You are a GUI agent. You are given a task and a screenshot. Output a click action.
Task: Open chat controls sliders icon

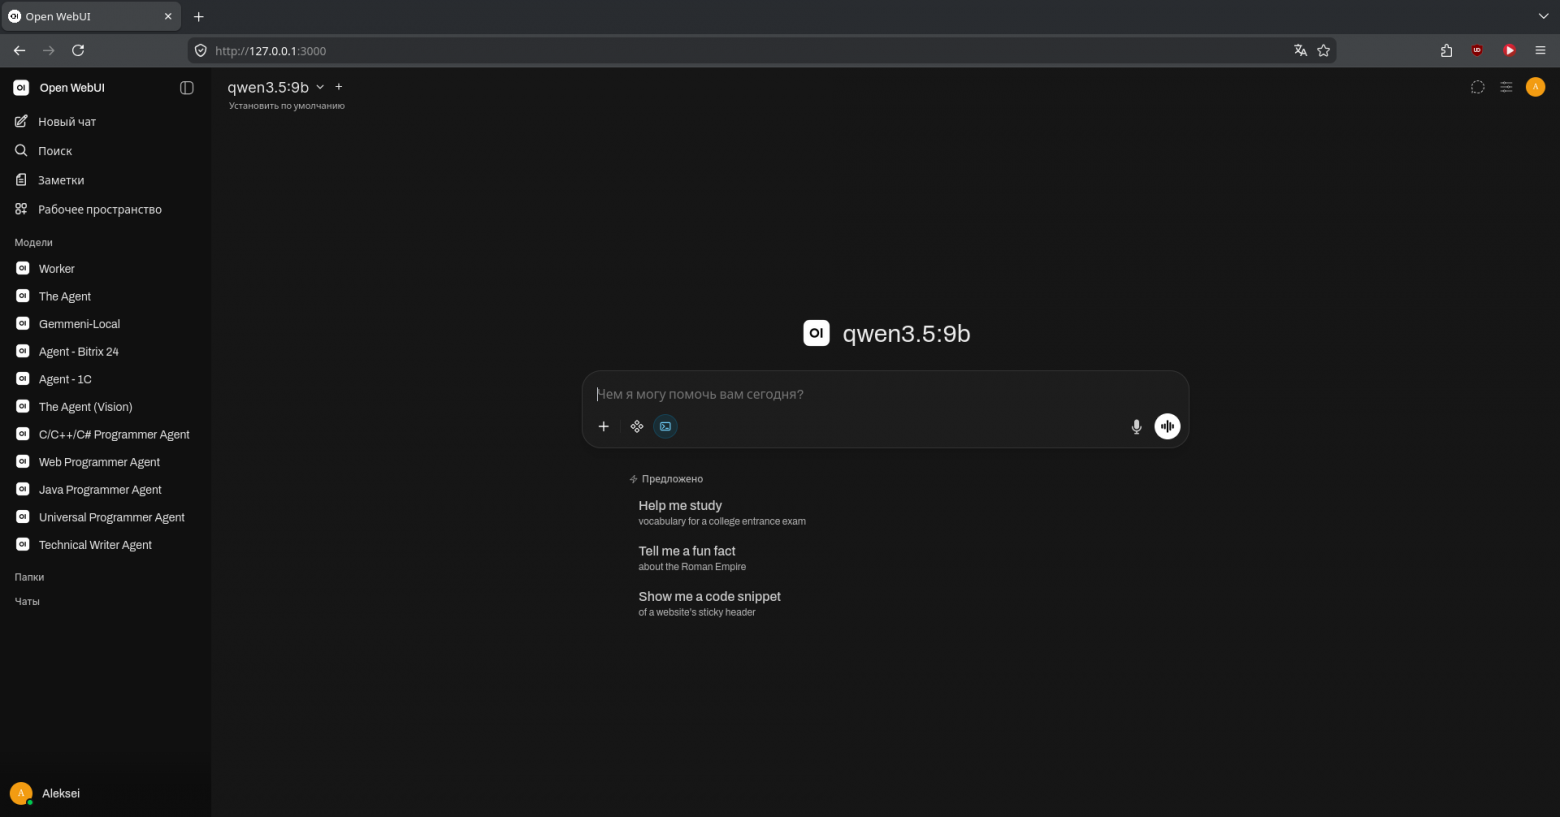(x=1506, y=88)
